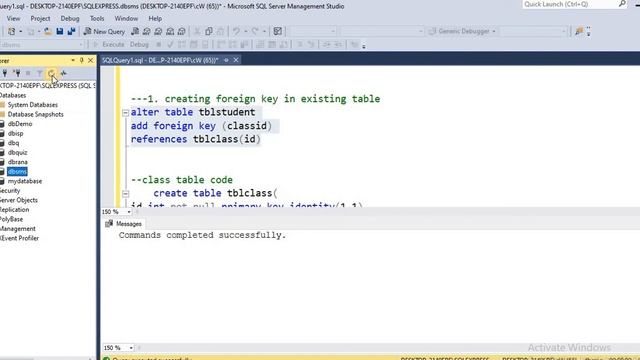Click Activity Monitor icon in Object Explorer
640x360 pixels.
click(63, 73)
